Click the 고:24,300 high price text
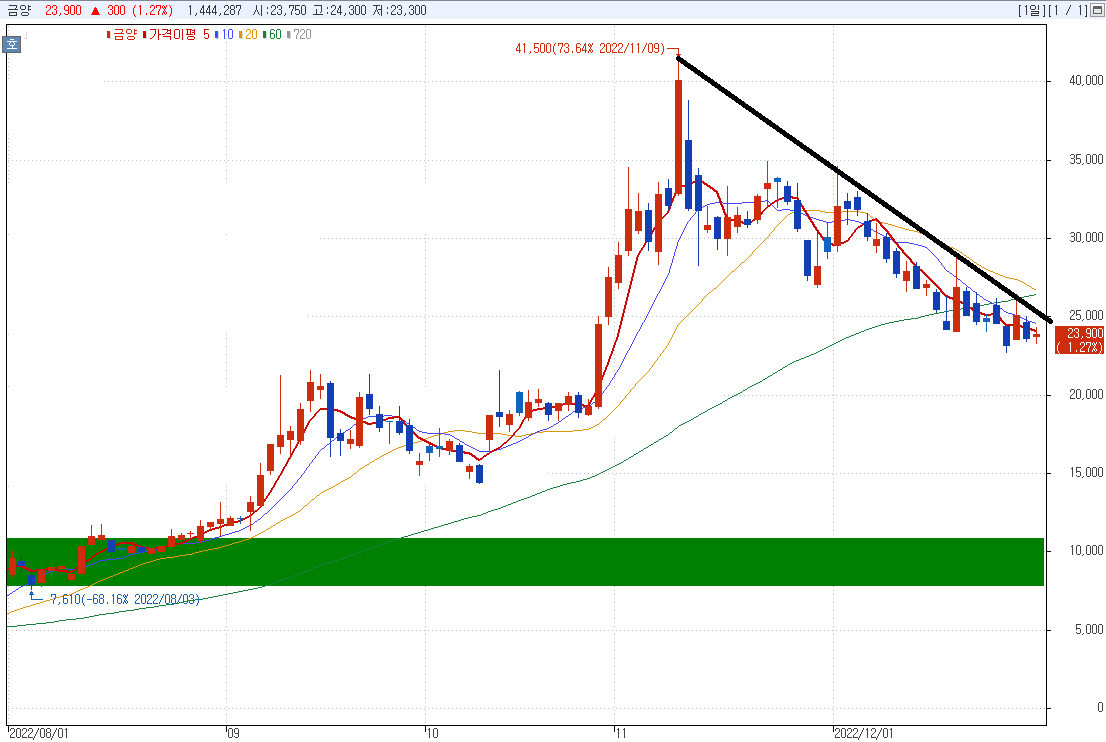Viewport: 1106px width, 742px height. (340, 11)
